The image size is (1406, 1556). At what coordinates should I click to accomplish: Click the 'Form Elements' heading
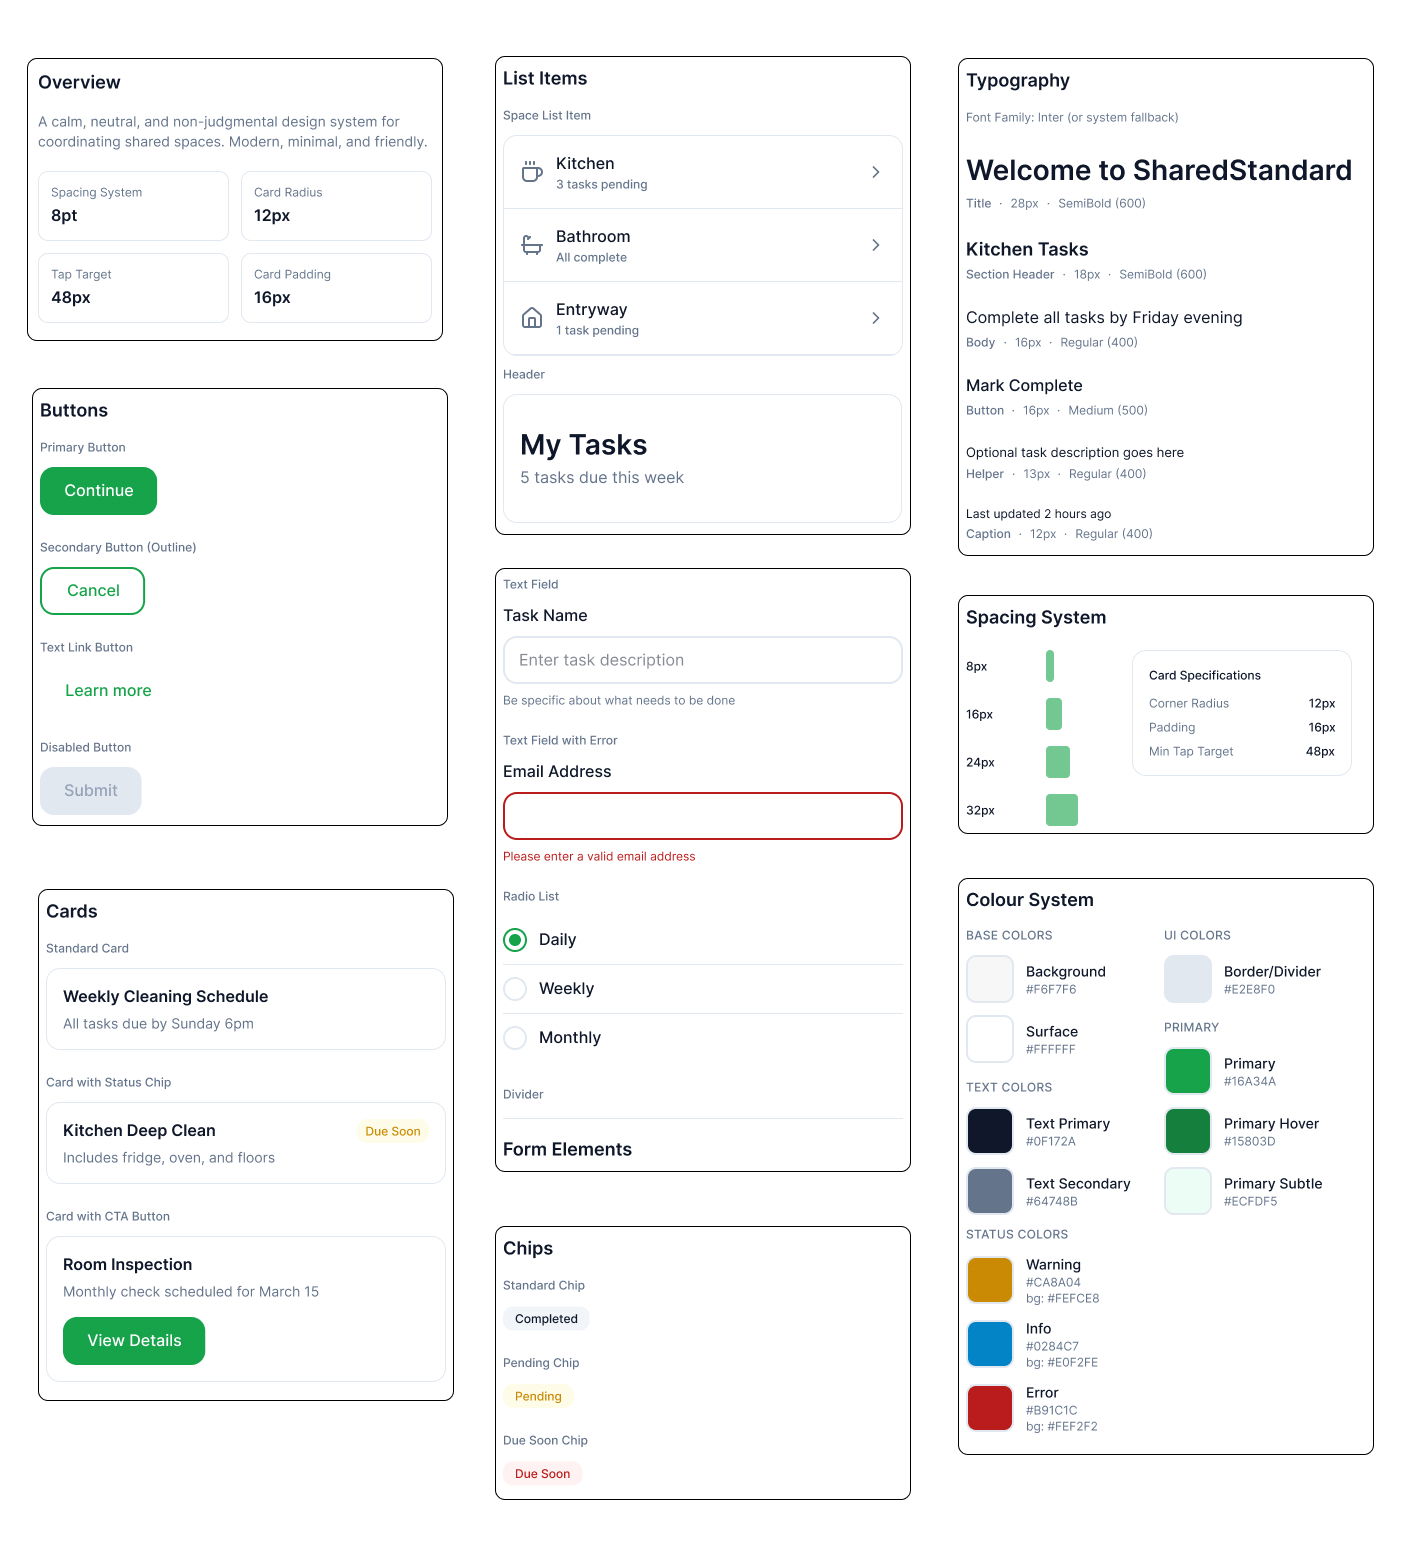(x=567, y=1150)
